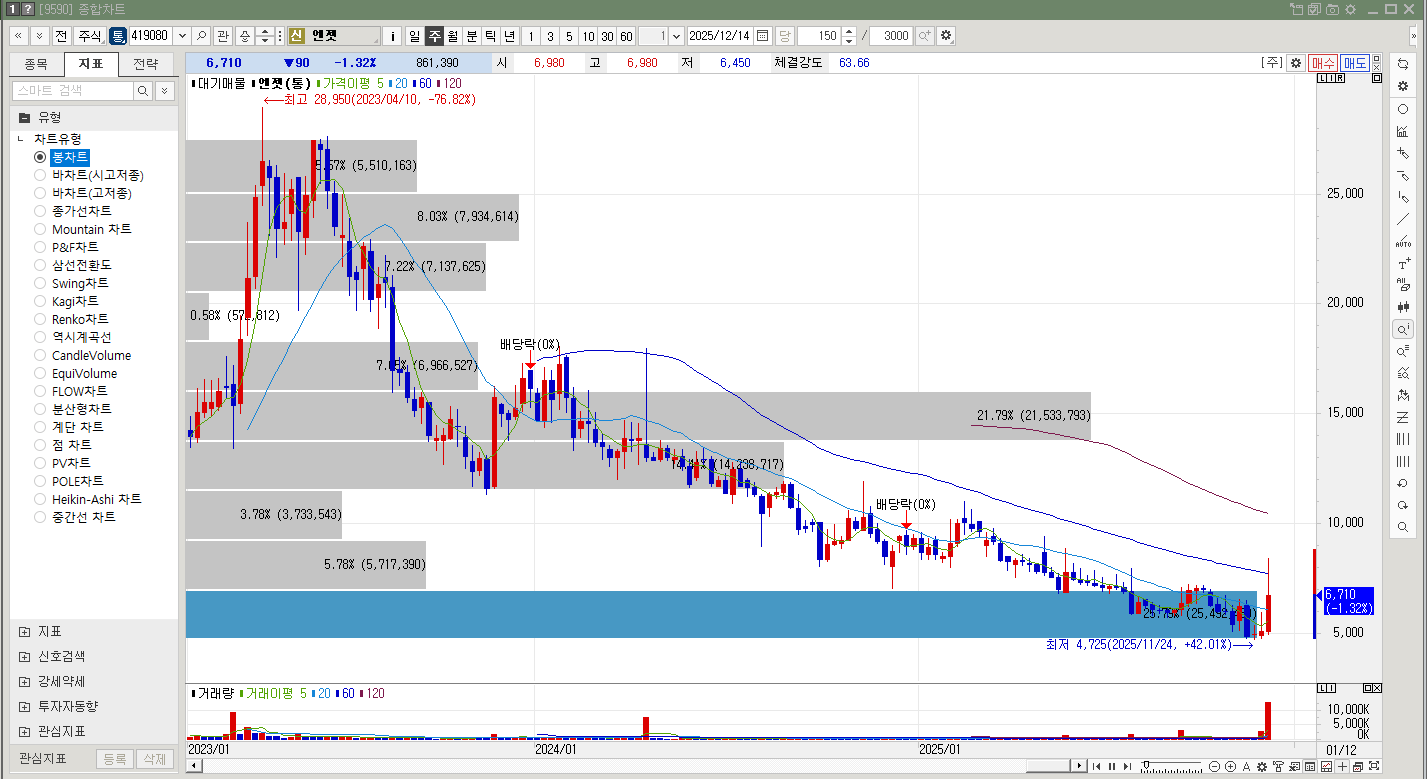1427x779 pixels.
Task: Select the trend line drawing tool
Action: tap(1403, 219)
